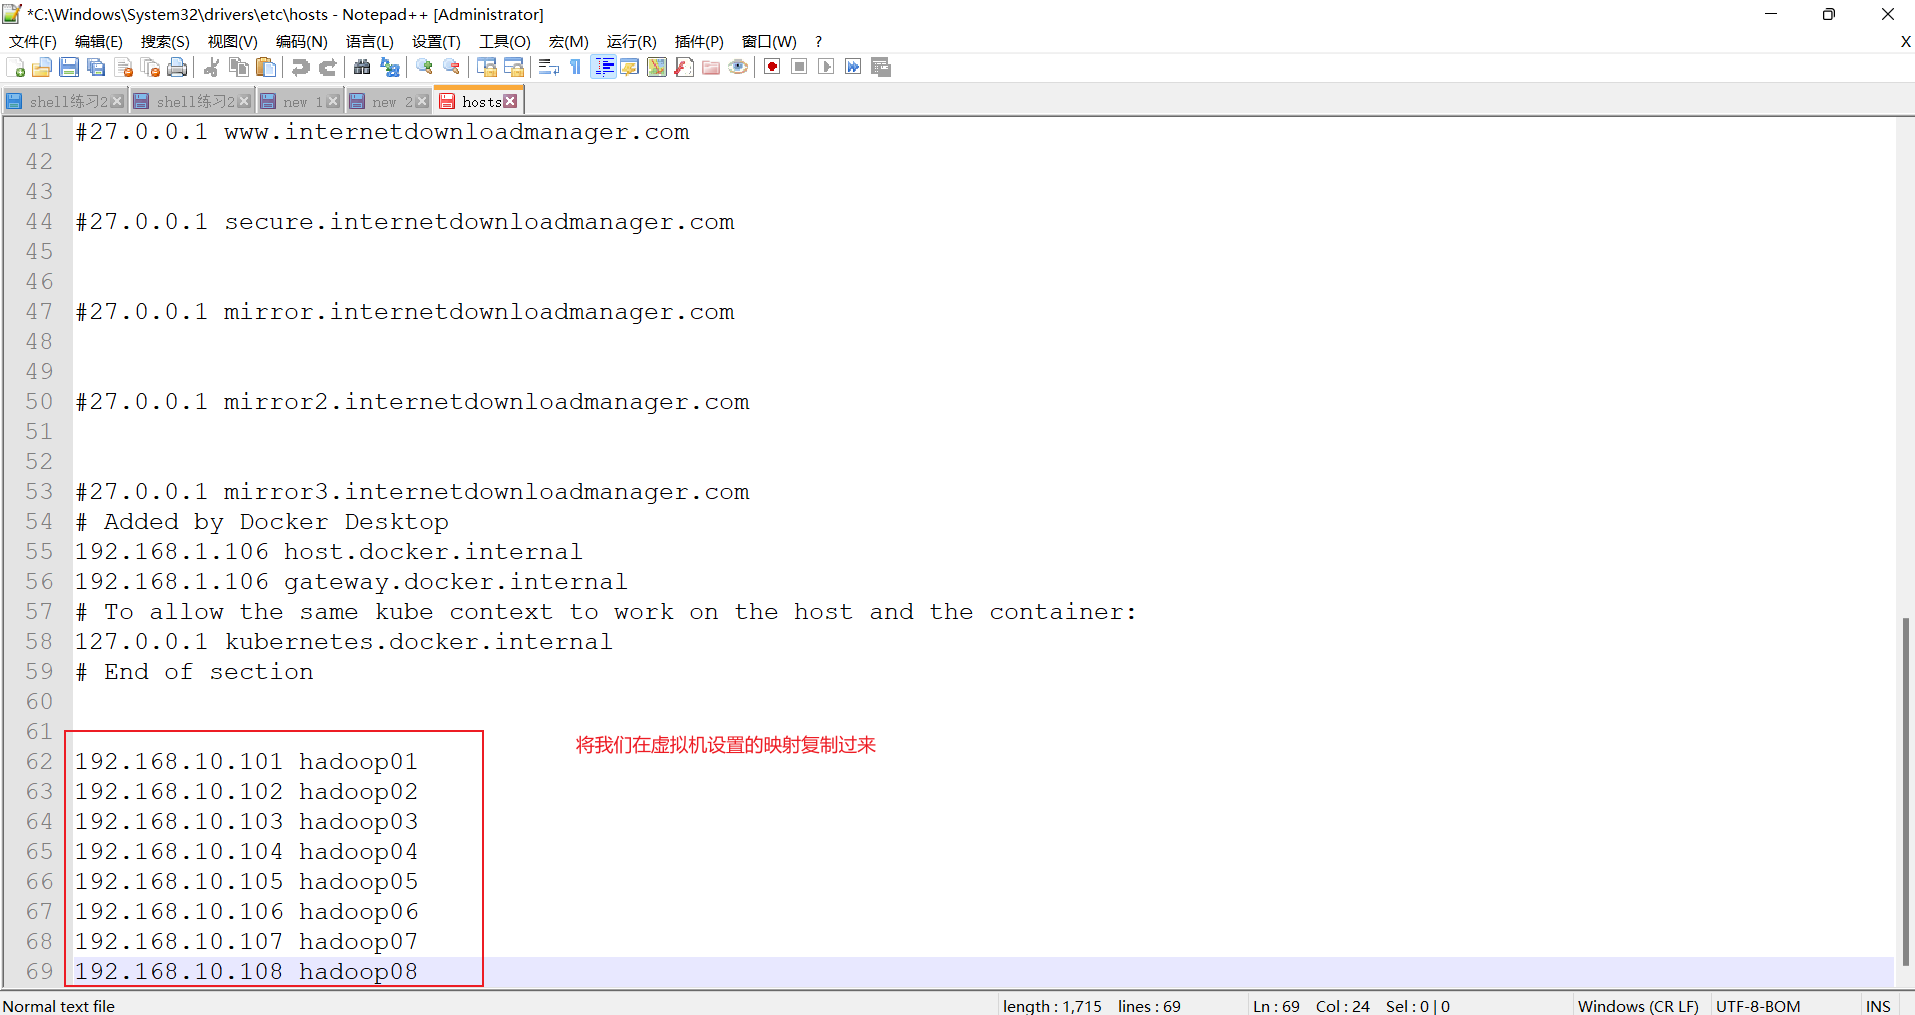Open the Folder as Workspace icon

click(711, 67)
